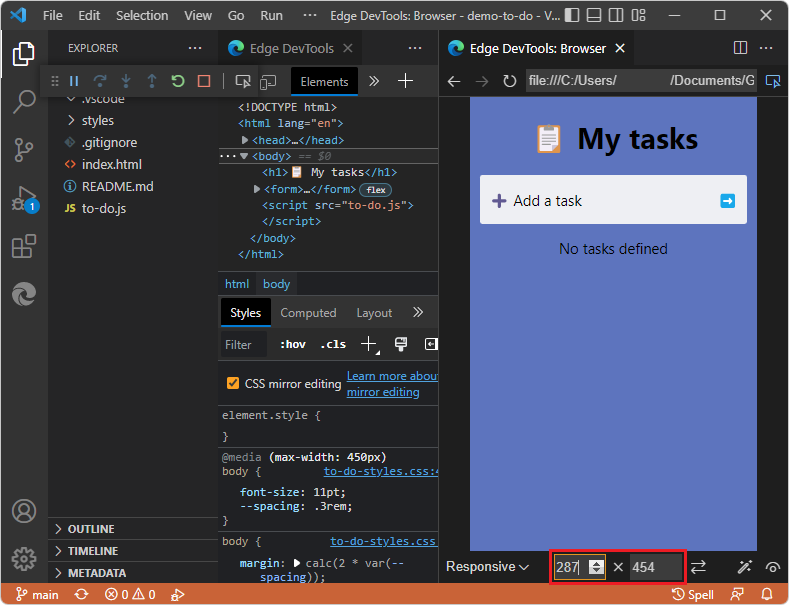The height and width of the screenshot is (605, 789).
Task: Open the Source Control view in activity bar
Action: pyautogui.click(x=24, y=150)
